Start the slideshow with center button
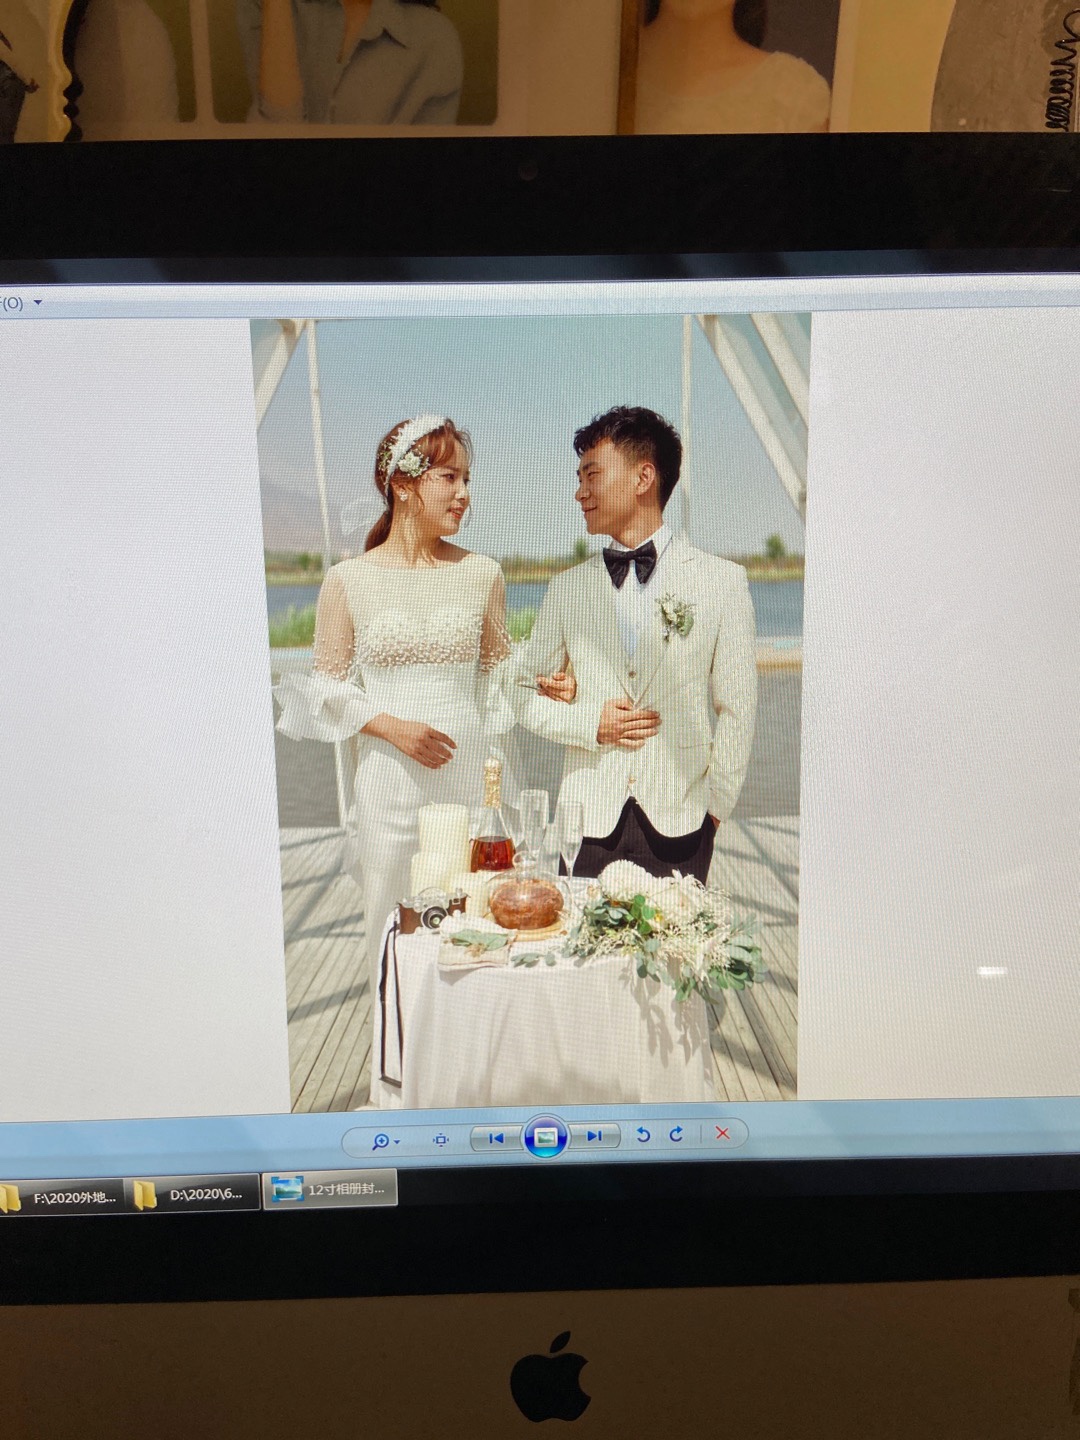 545,1137
